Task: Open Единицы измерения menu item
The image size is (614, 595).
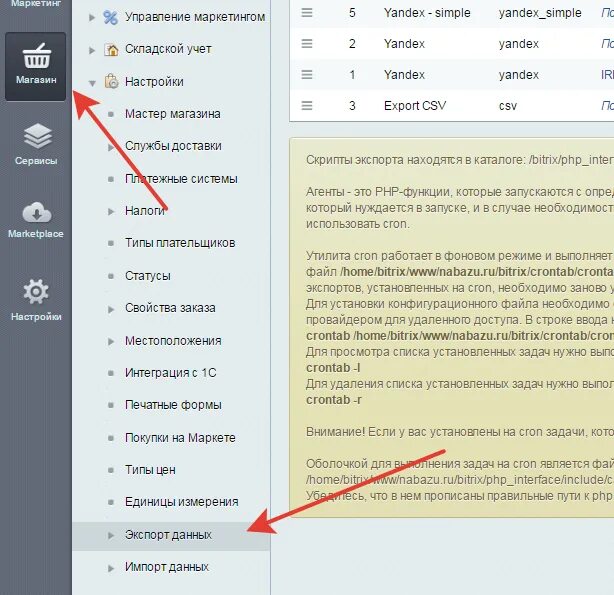Action: 182,502
